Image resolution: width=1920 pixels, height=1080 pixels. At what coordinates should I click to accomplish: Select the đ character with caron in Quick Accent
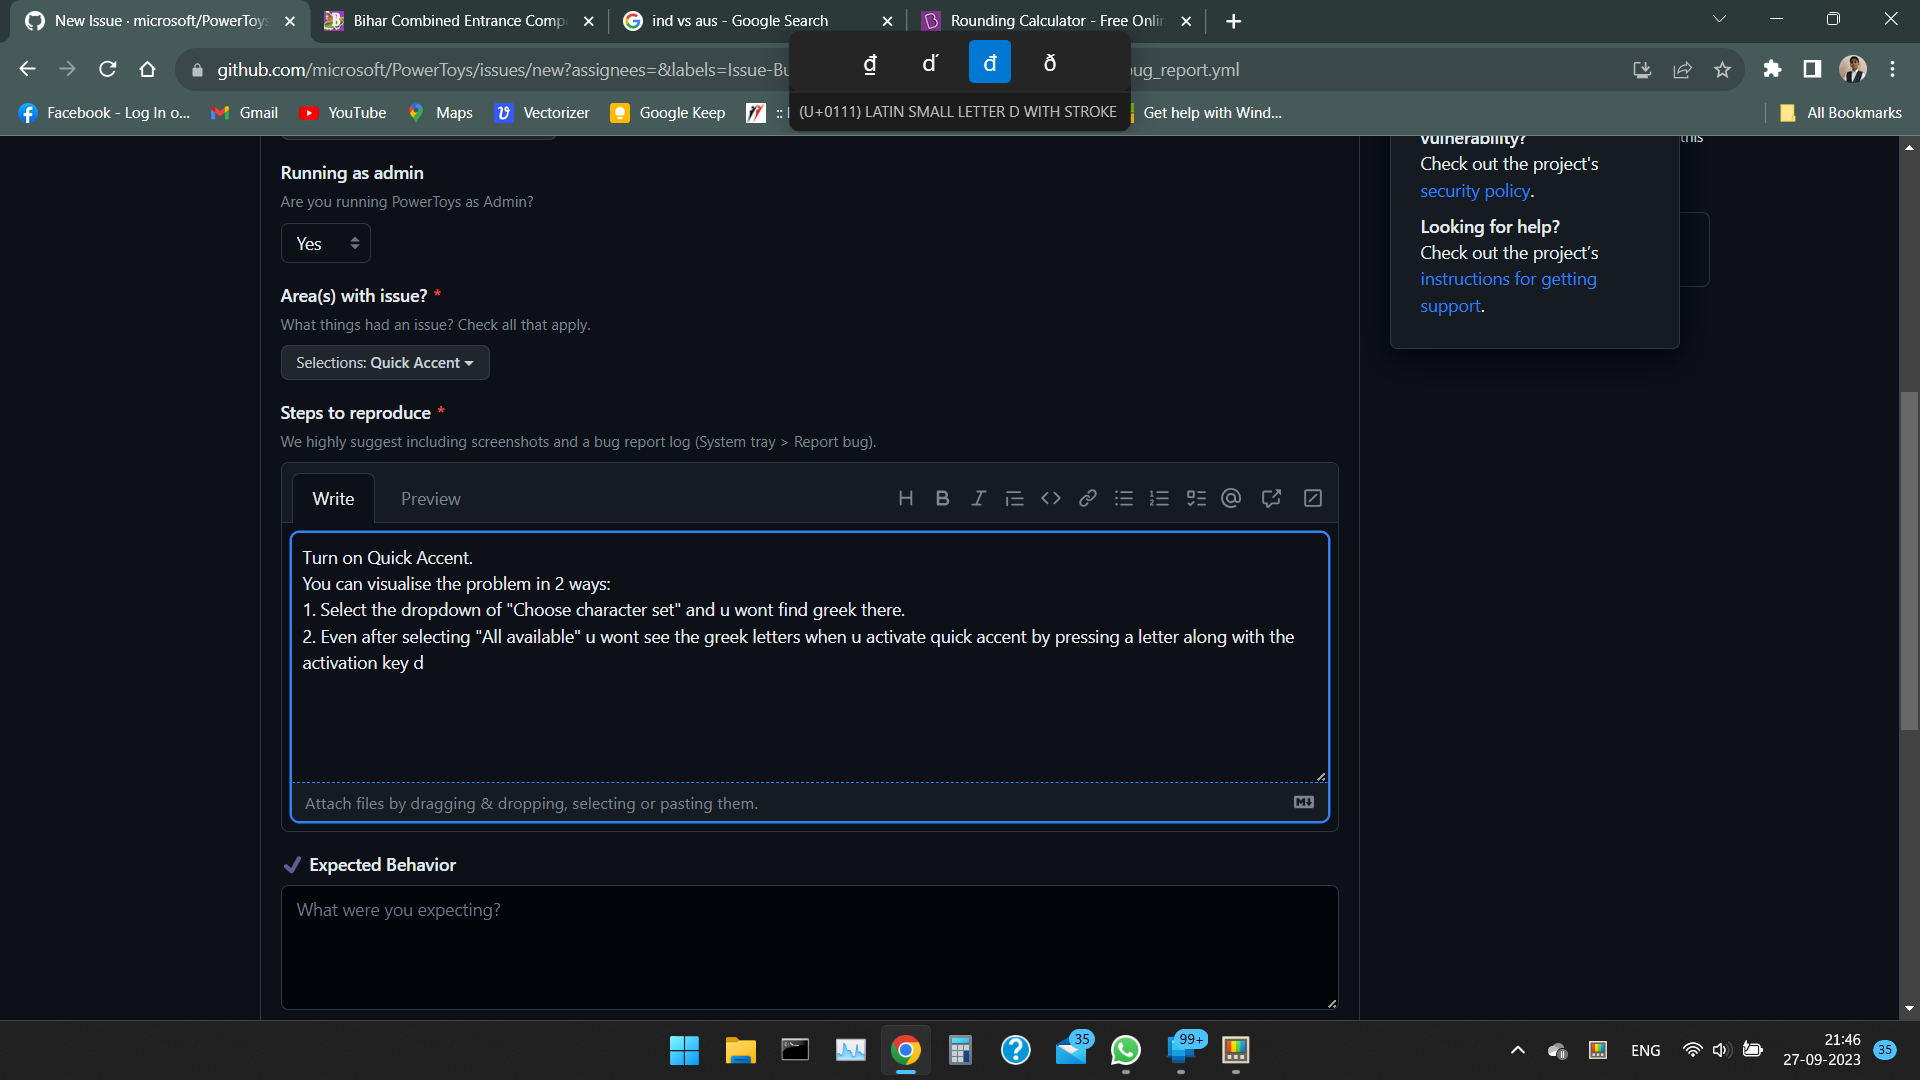tap(930, 63)
